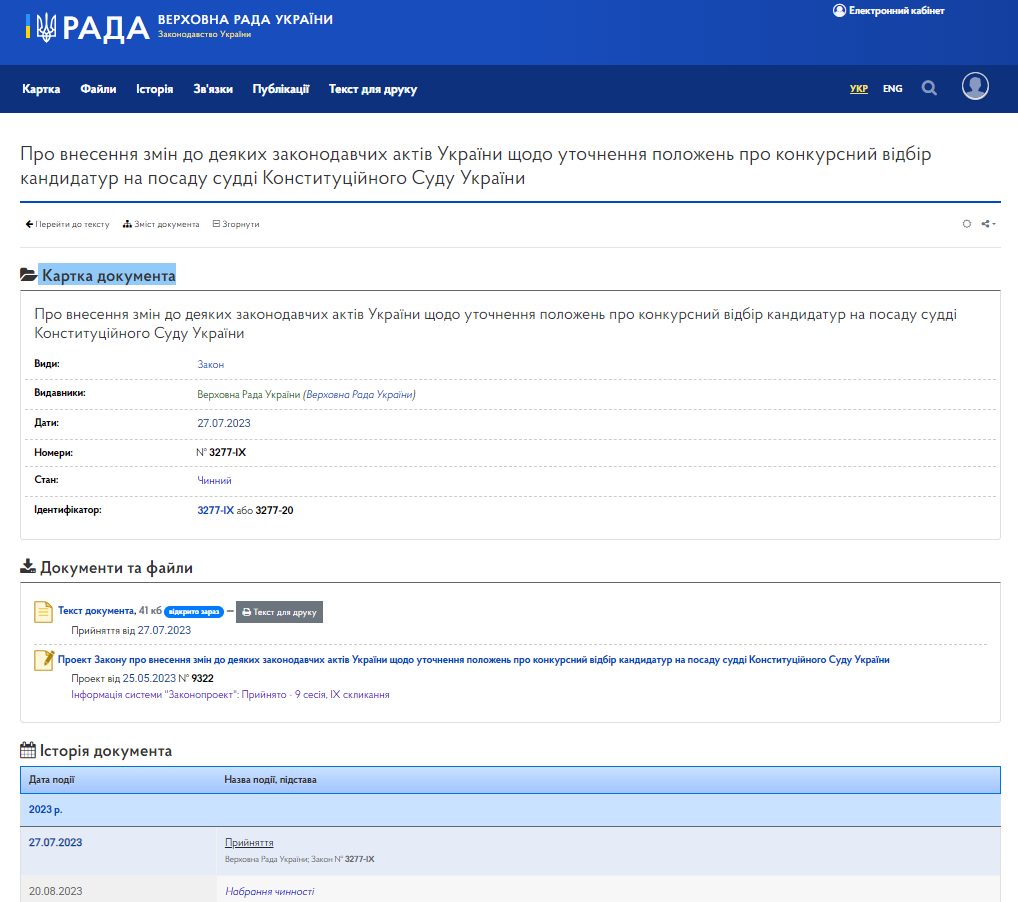Click the calendar icon beside Історія документа
1018x902 pixels.
pyautogui.click(x=28, y=749)
